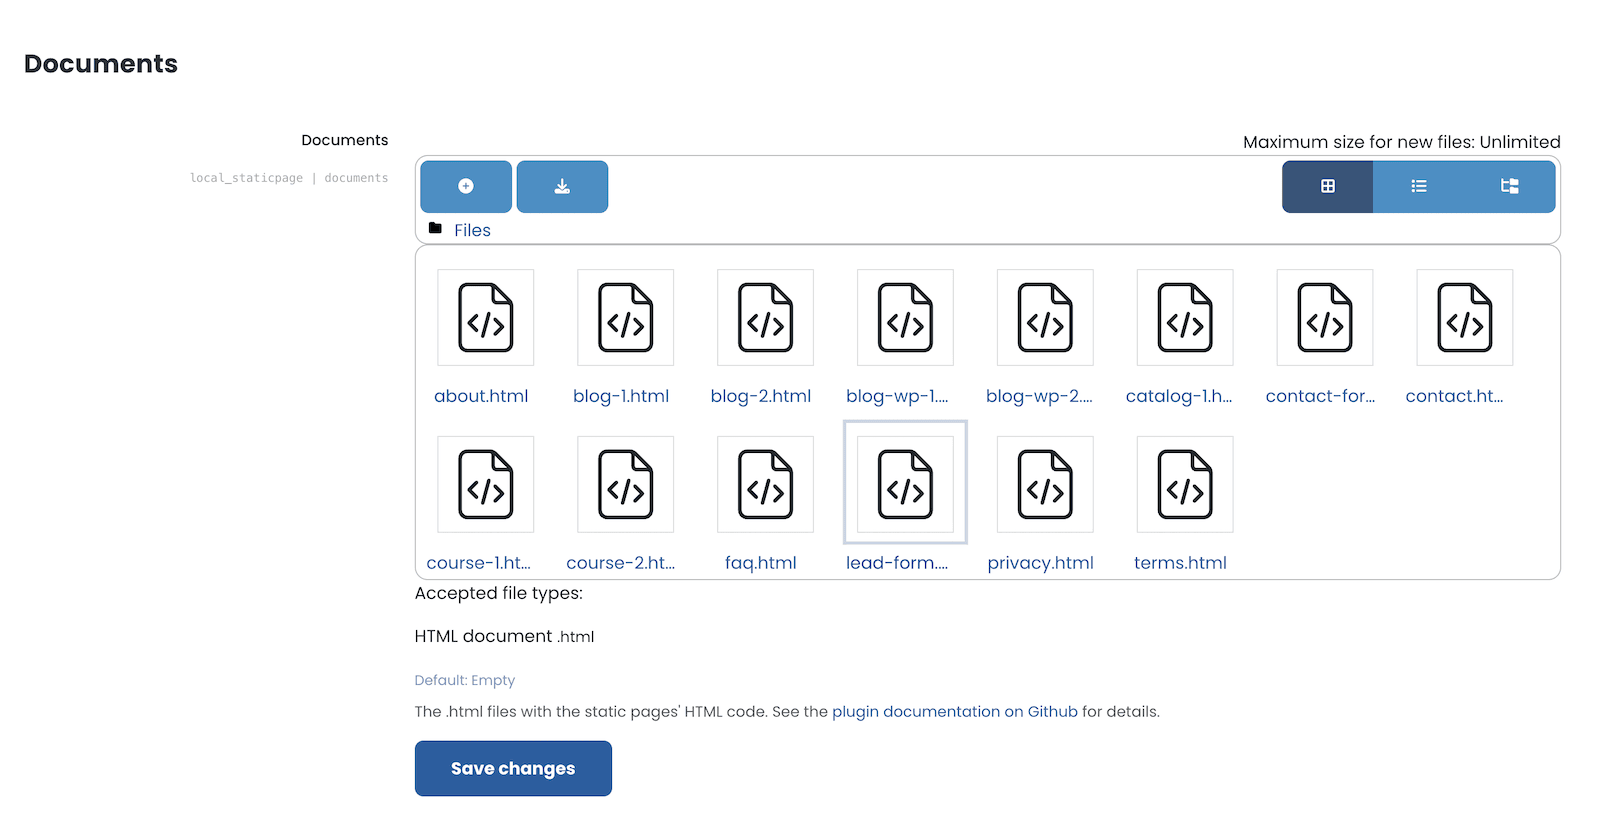Select the course-2 file icon
The width and height of the screenshot is (1600, 832).
(x=626, y=484)
